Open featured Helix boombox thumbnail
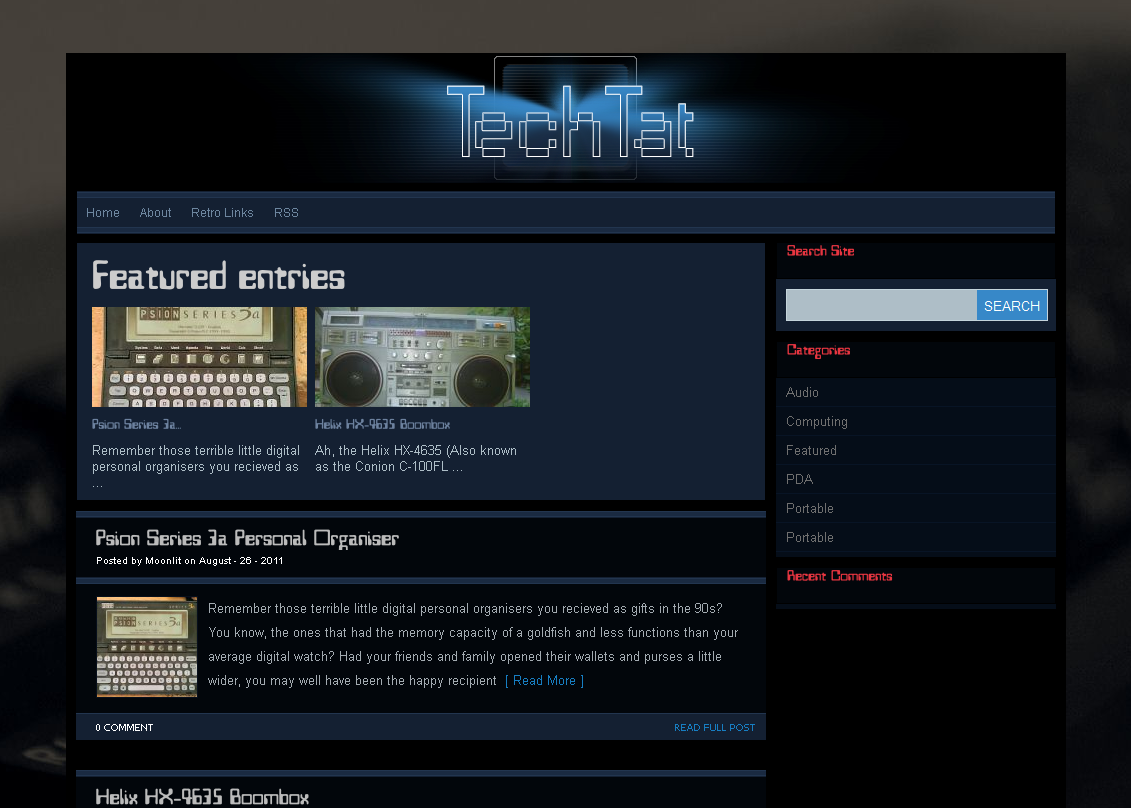This screenshot has height=808, width=1131. click(x=422, y=357)
